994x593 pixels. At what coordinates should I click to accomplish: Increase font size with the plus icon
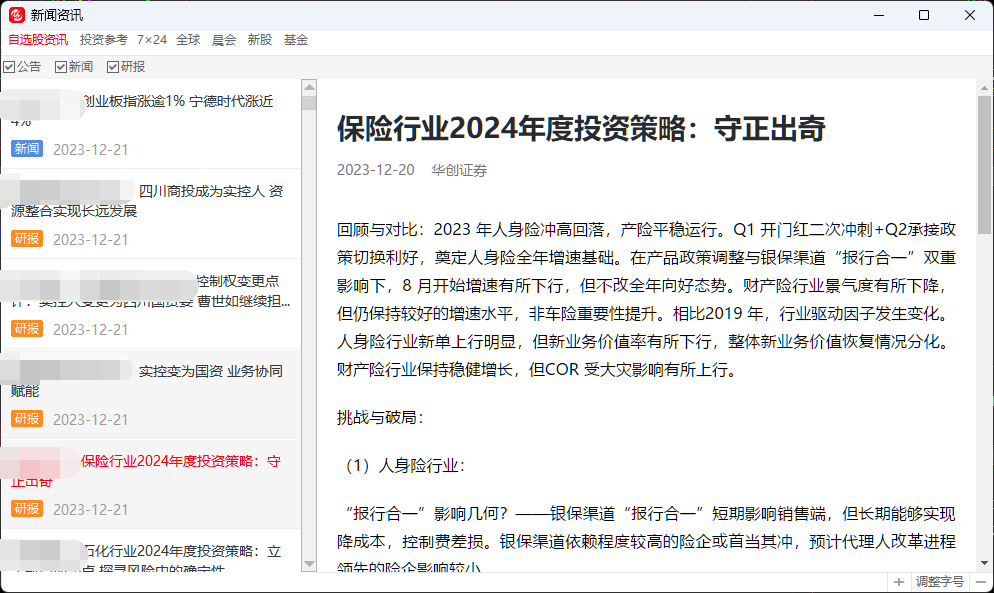click(x=899, y=582)
